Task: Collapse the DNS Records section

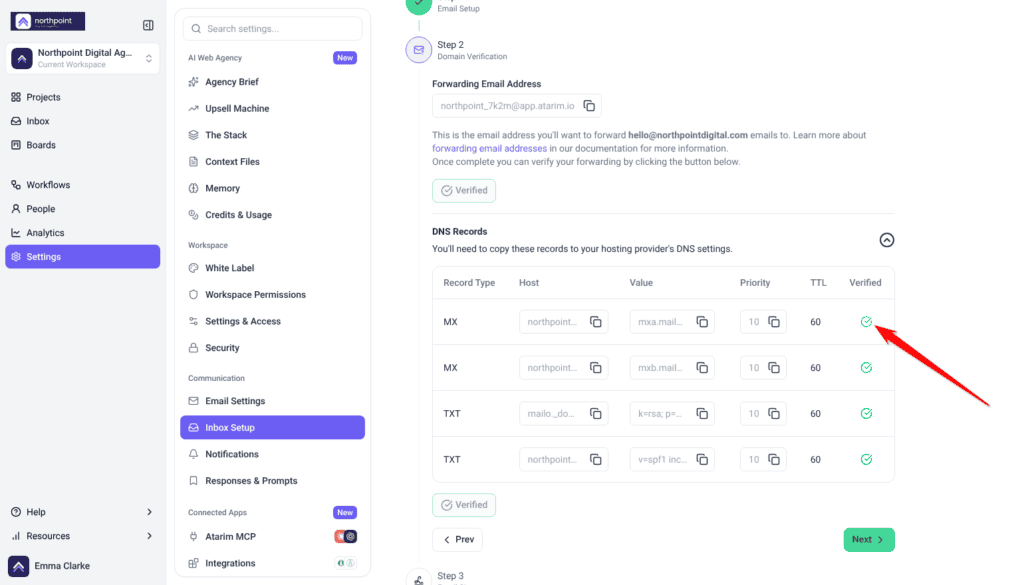Action: tap(886, 240)
